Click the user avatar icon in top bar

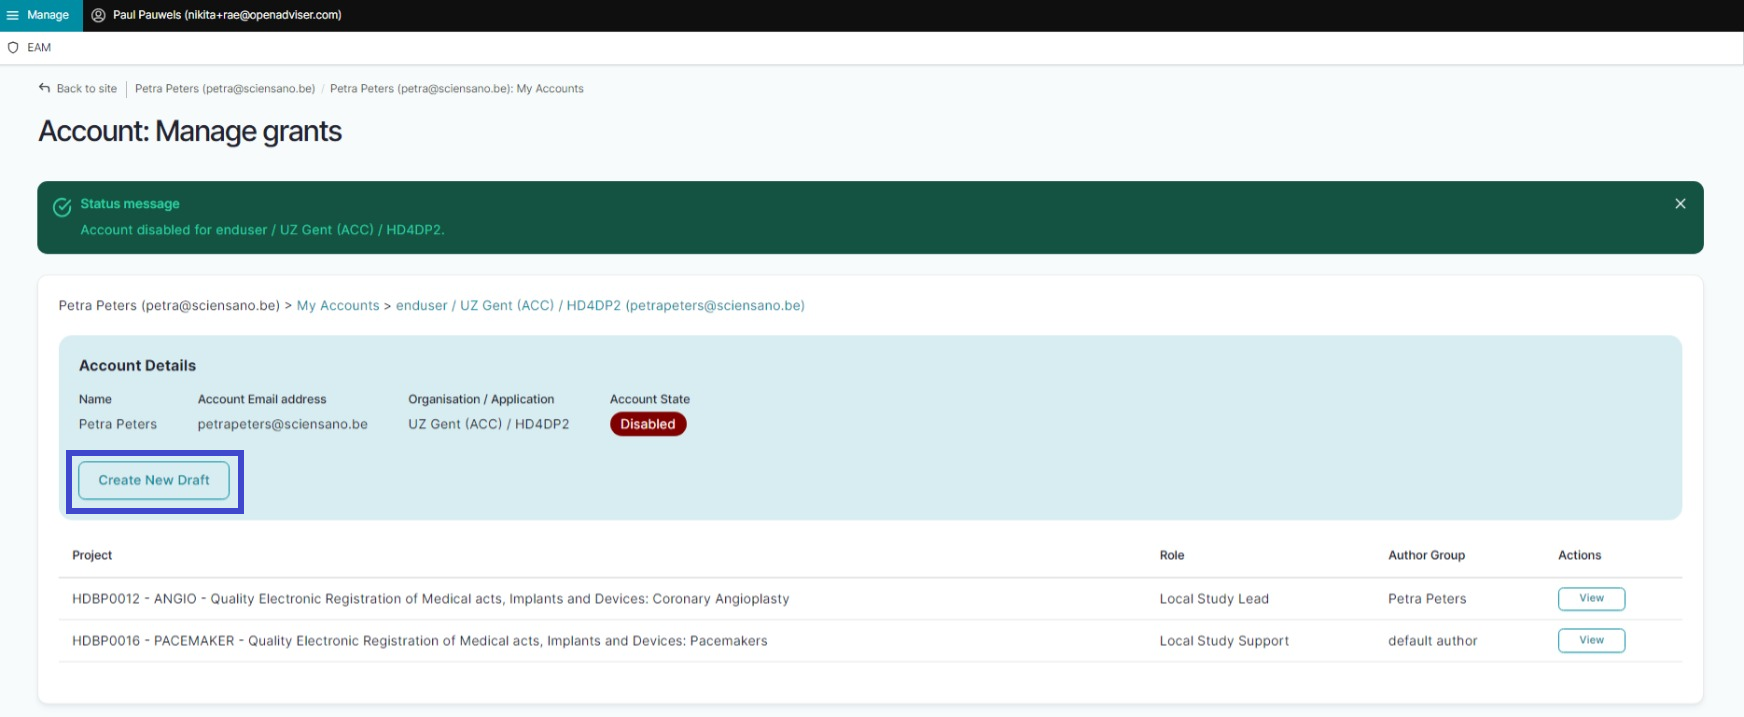point(98,15)
